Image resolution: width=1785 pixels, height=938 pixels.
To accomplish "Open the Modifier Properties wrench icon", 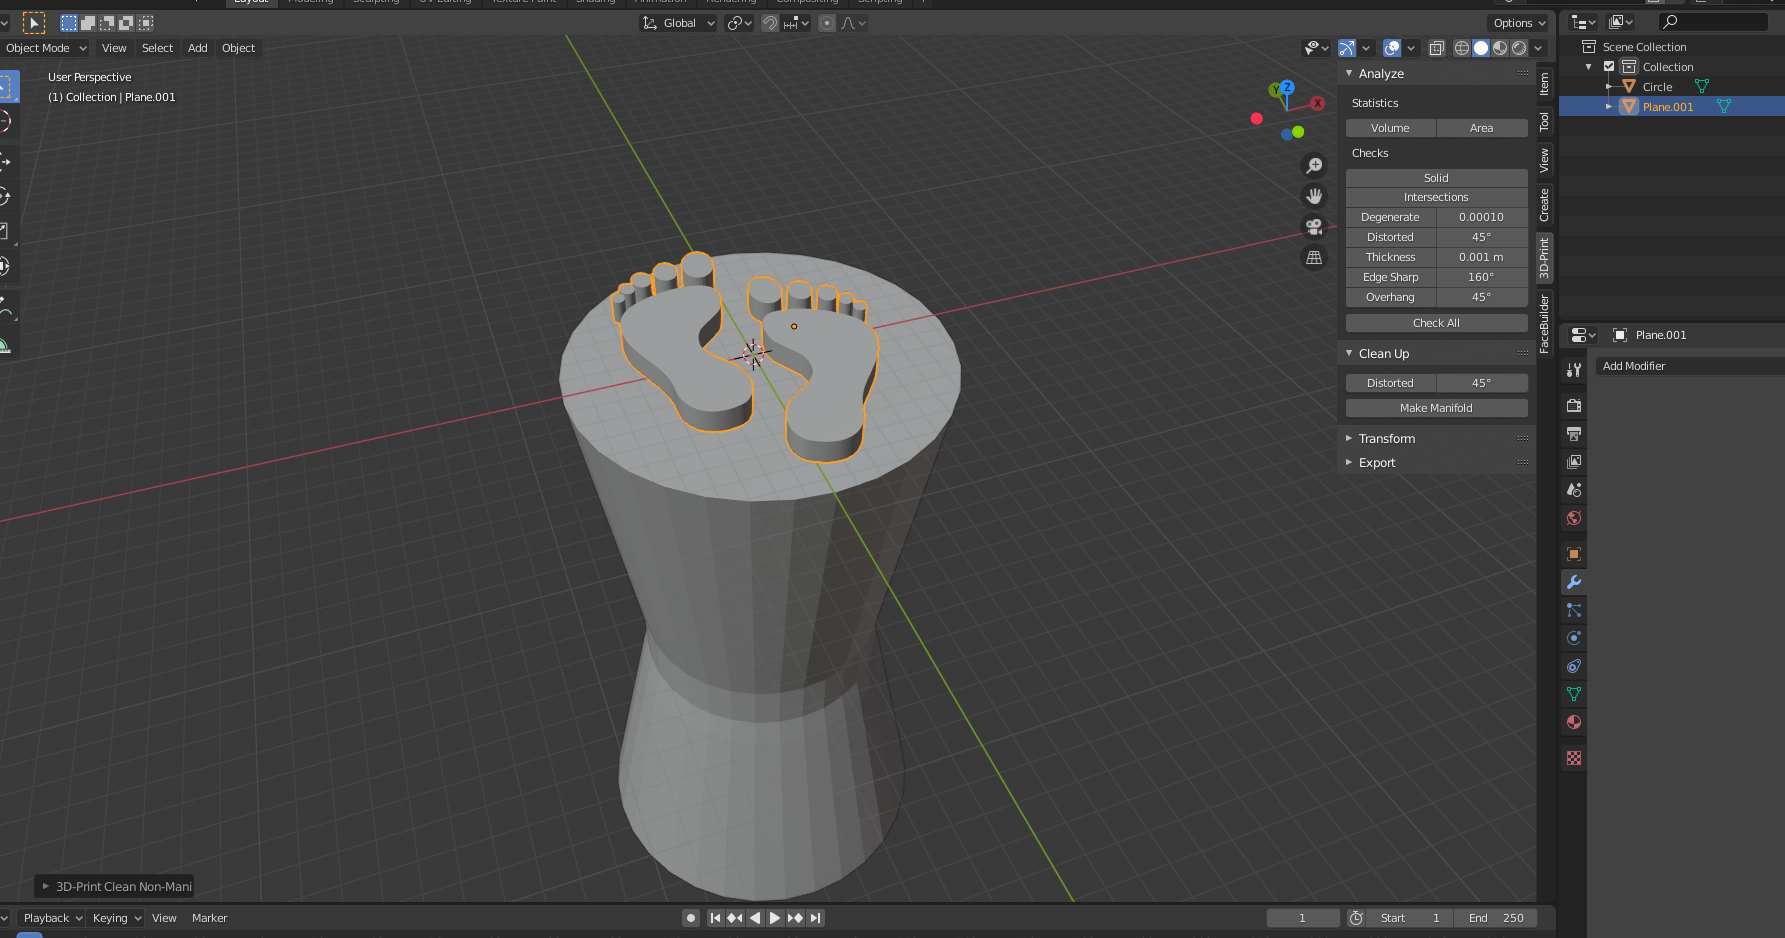I will (x=1573, y=581).
